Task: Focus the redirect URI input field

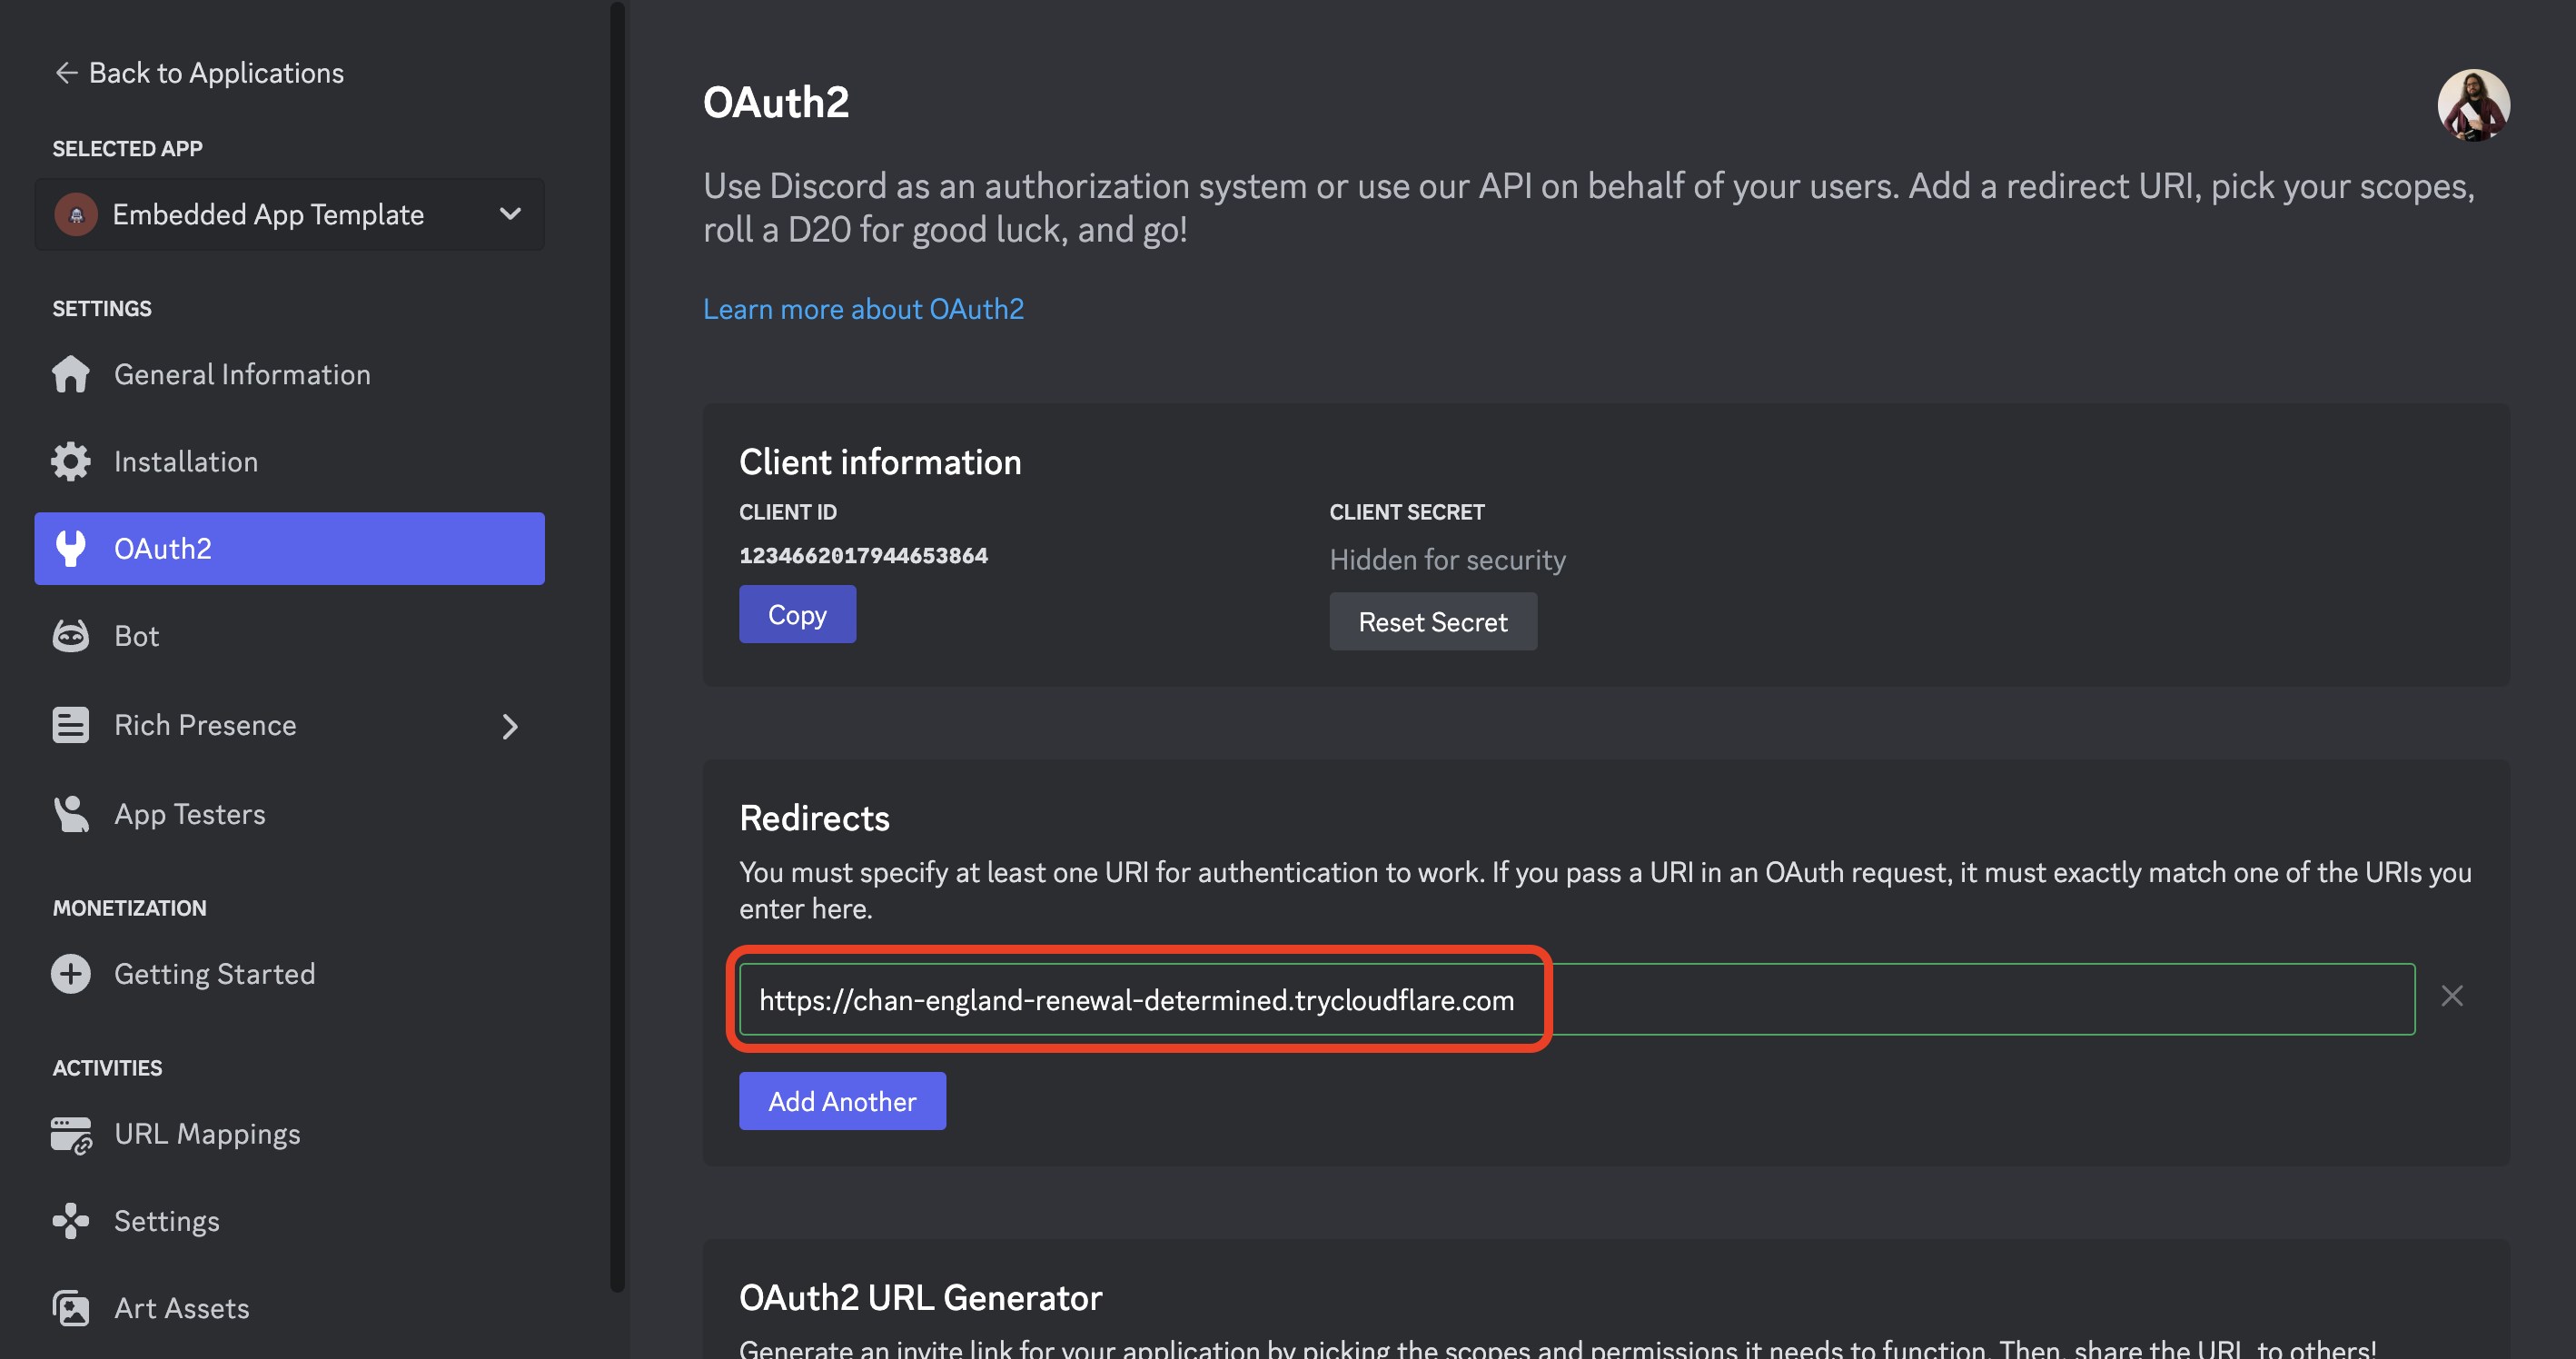Action: [1576, 1000]
